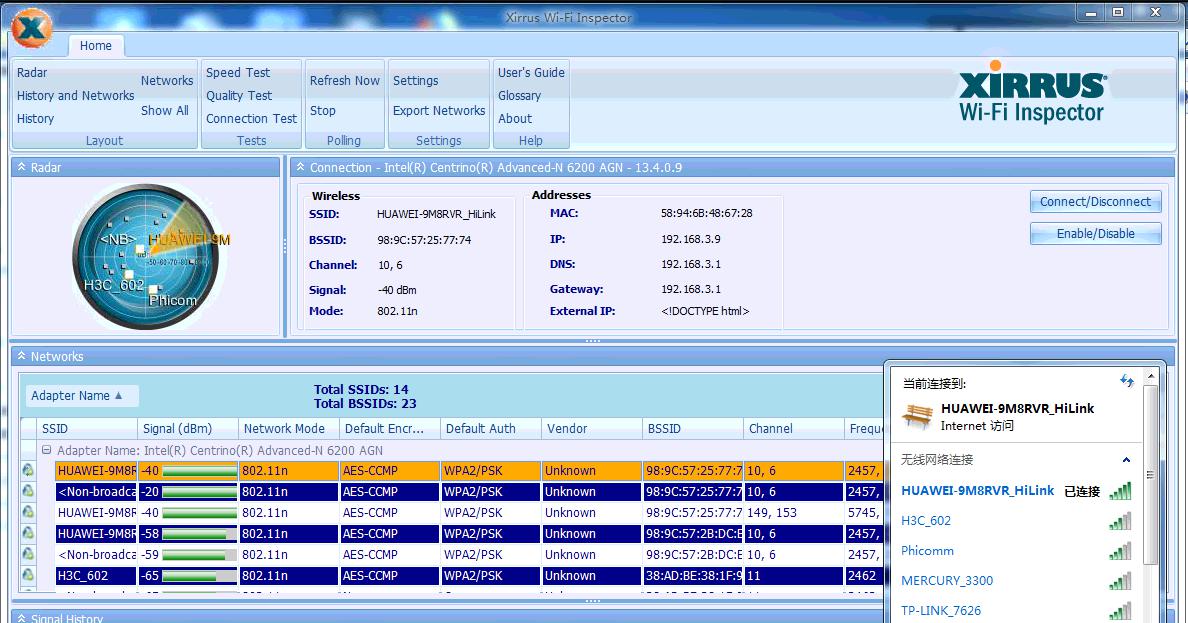
Task: Select the History layout option
Action: click(x=36, y=118)
